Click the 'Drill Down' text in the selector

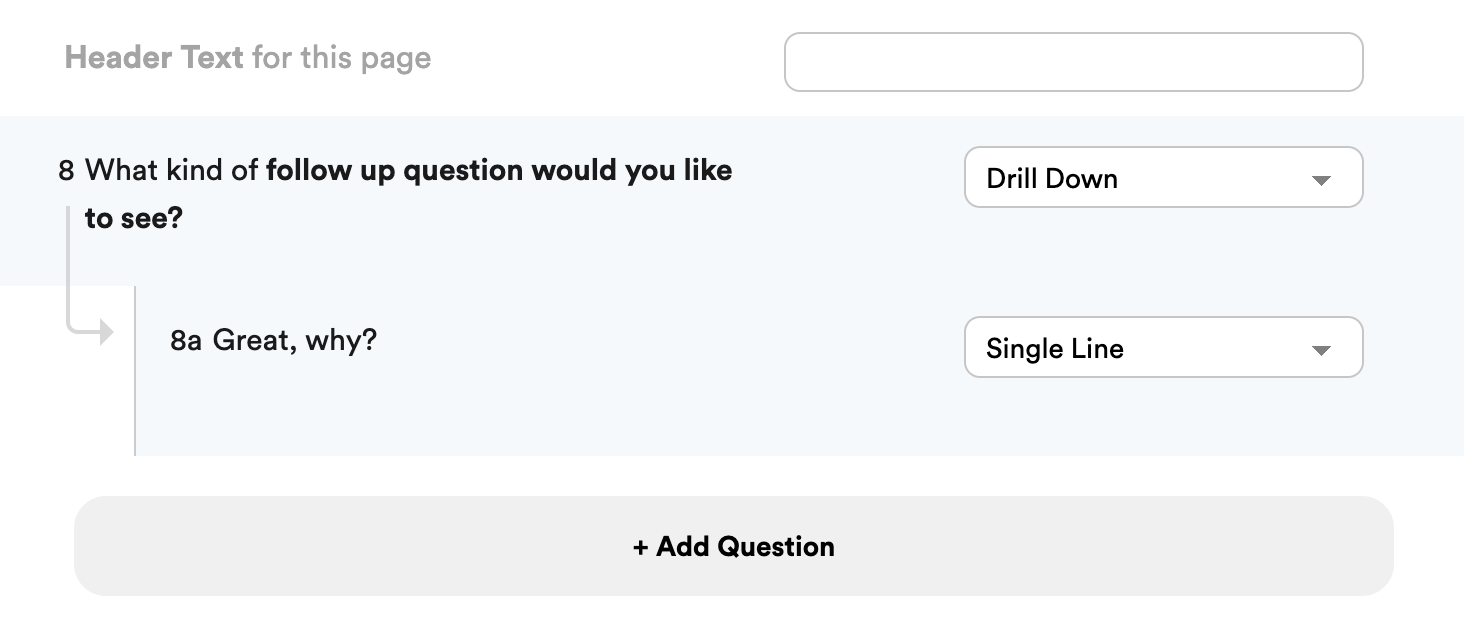click(1052, 179)
